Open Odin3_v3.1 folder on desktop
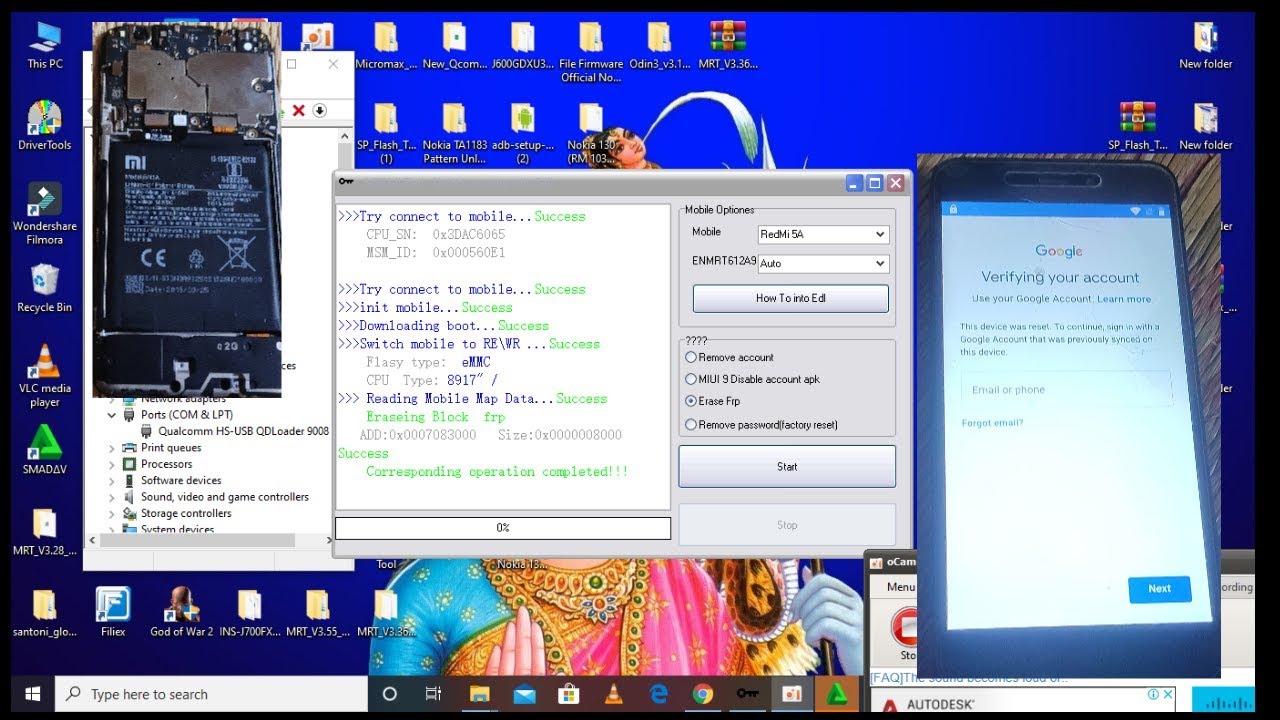1280x720 pixels. [x=659, y=45]
